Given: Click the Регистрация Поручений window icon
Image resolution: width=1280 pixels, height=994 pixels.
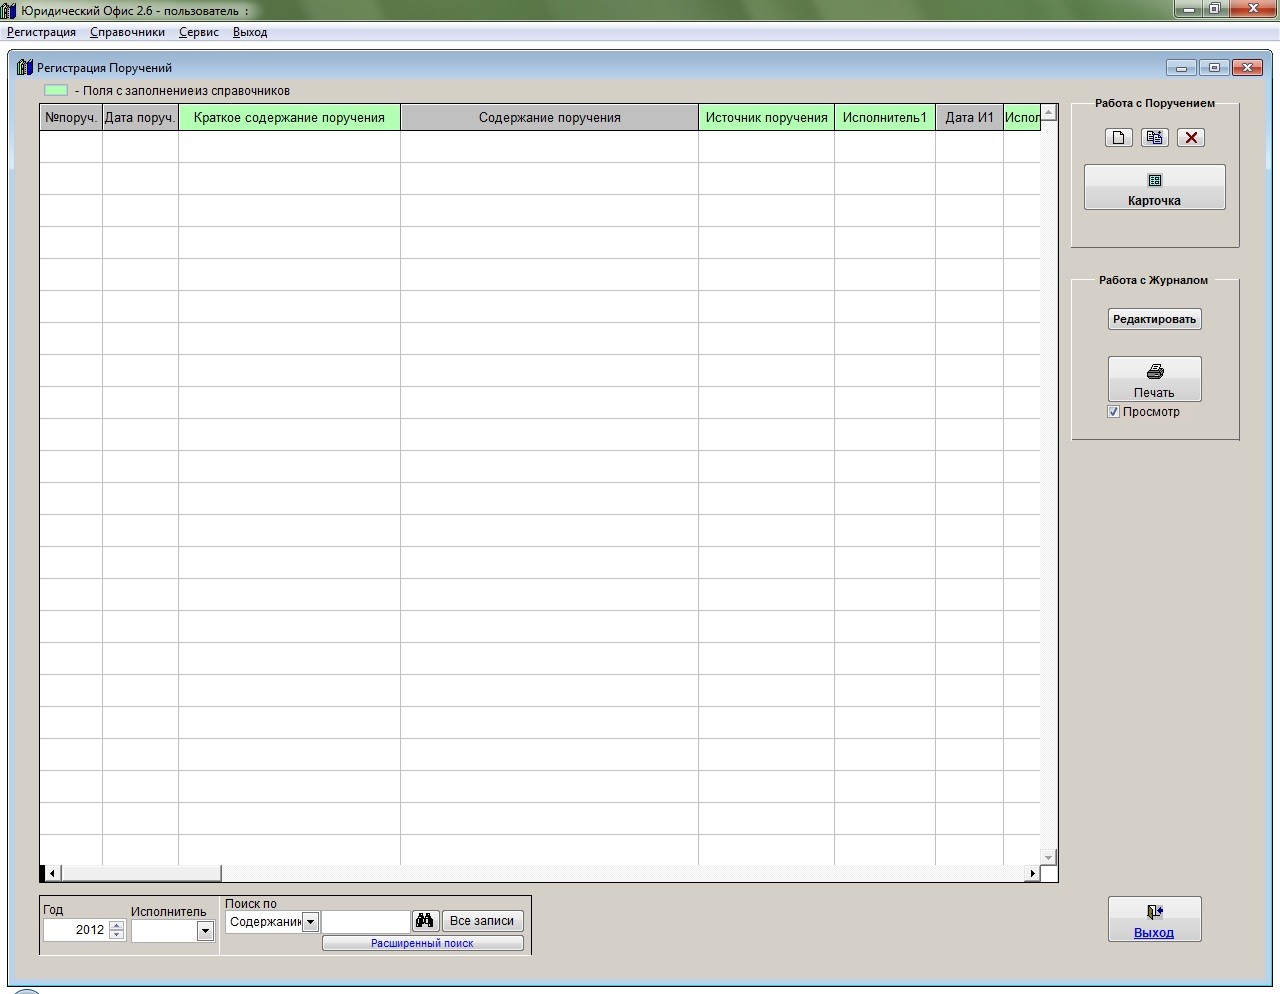Looking at the screenshot, I should 25,67.
